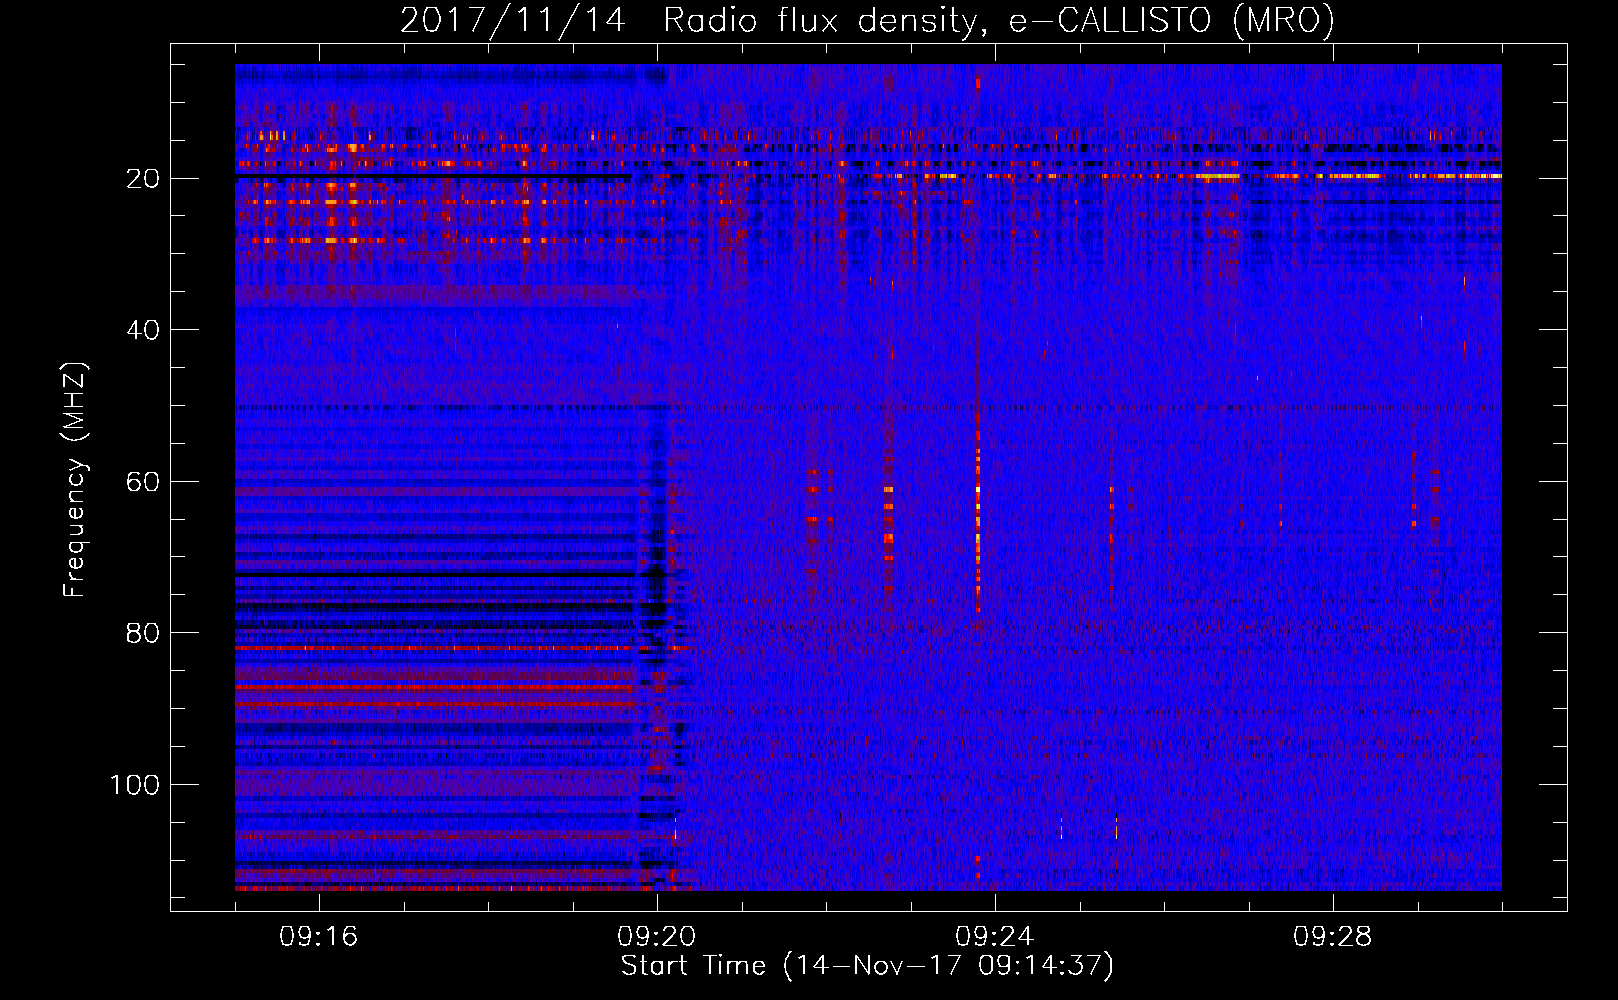The image size is (1618, 1000).
Task: Click the "09:28" time tick label
Action: [1333, 937]
